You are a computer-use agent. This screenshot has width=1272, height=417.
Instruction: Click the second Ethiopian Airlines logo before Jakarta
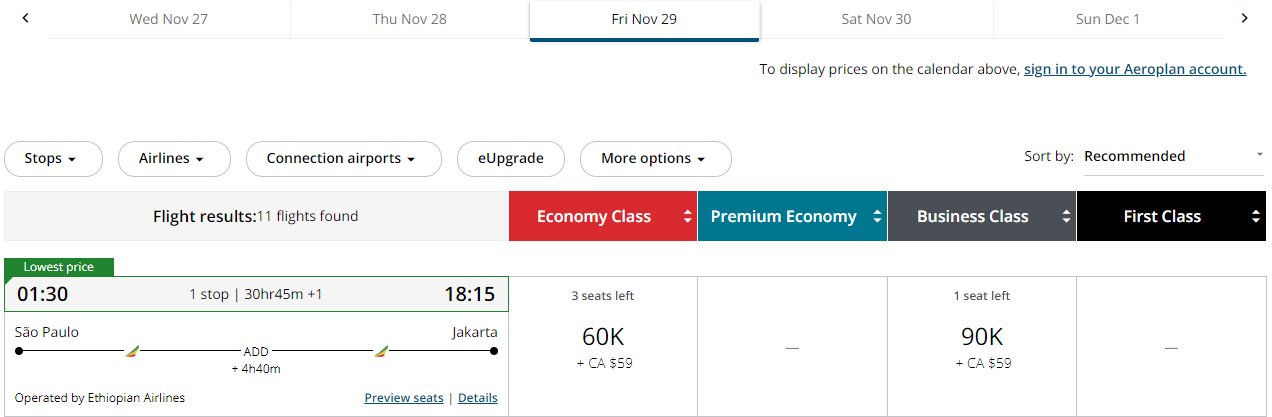point(381,351)
